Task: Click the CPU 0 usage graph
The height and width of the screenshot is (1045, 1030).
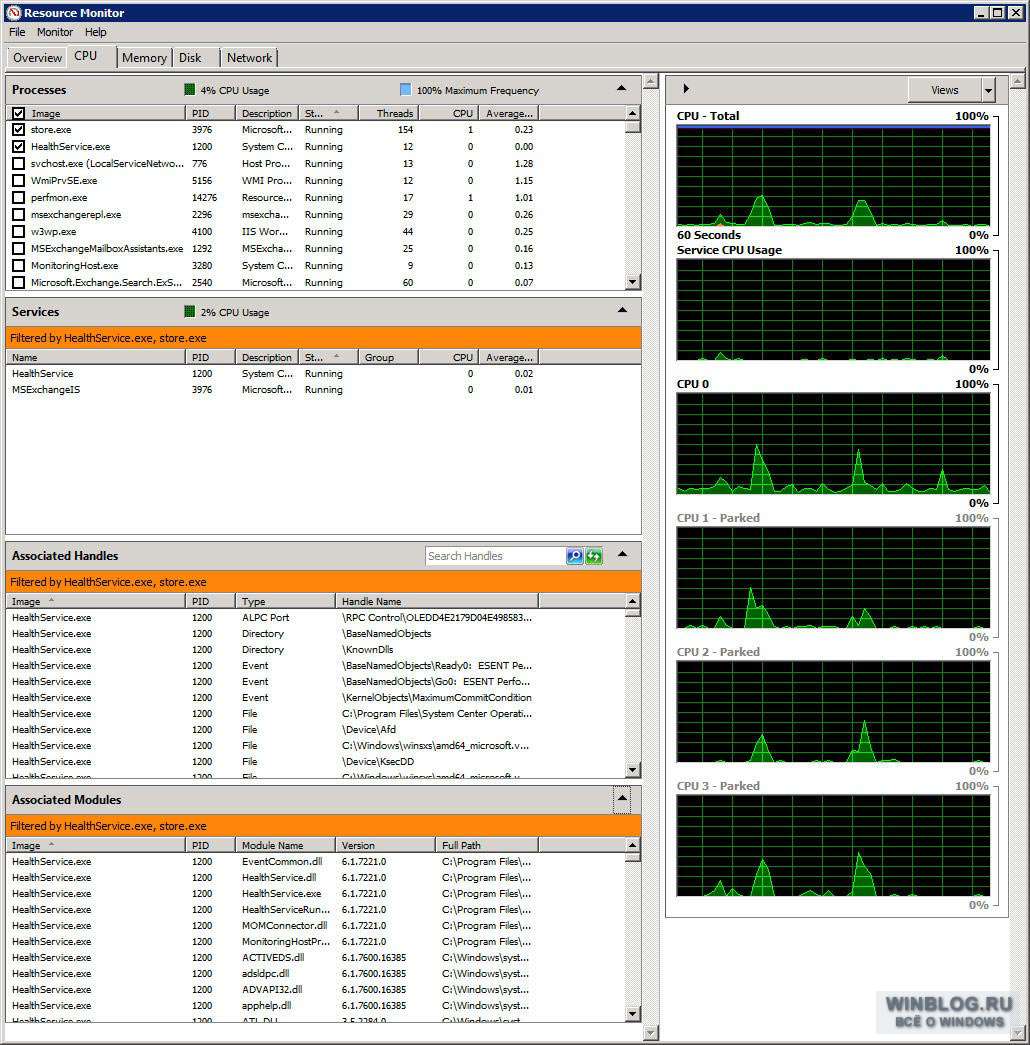Action: (x=833, y=443)
